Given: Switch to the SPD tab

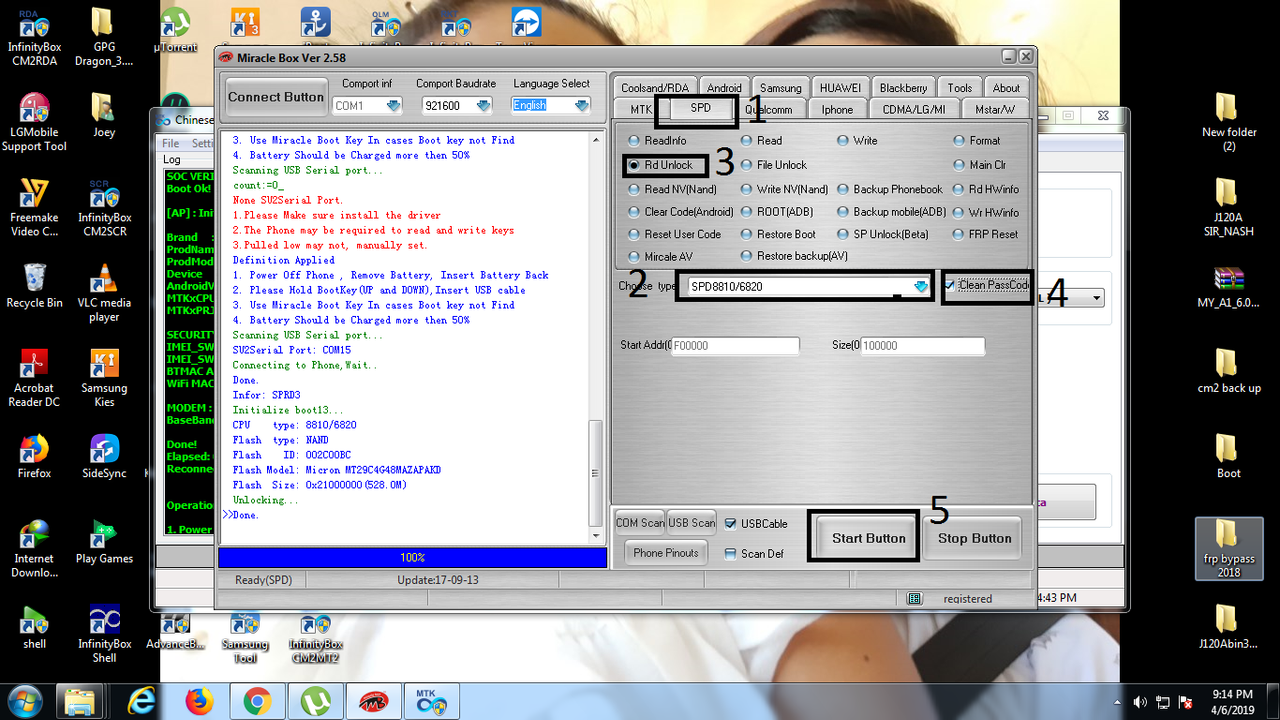Looking at the screenshot, I should point(700,109).
